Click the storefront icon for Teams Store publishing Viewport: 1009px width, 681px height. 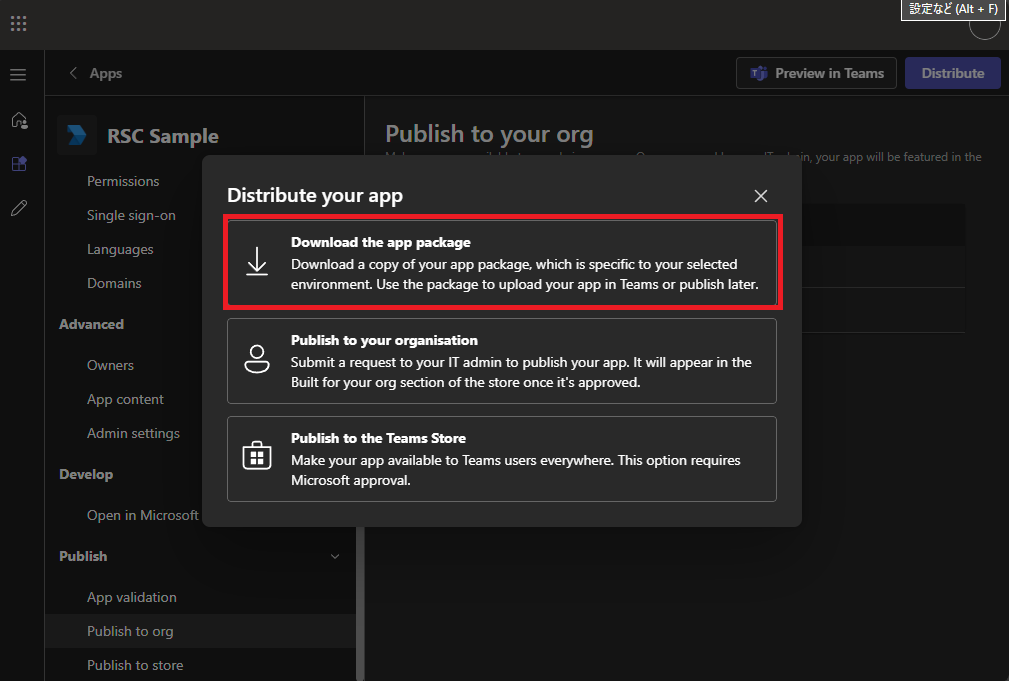tap(258, 455)
